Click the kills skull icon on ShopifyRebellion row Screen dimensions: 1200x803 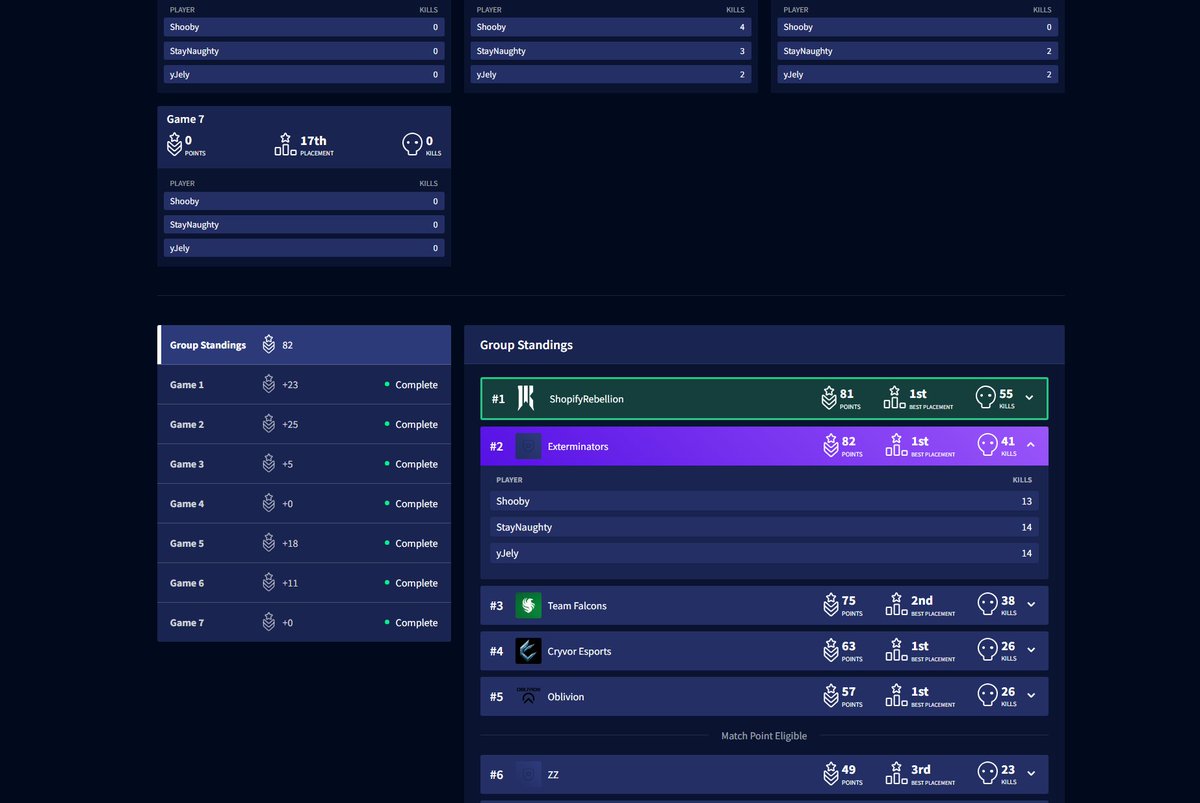pos(984,397)
